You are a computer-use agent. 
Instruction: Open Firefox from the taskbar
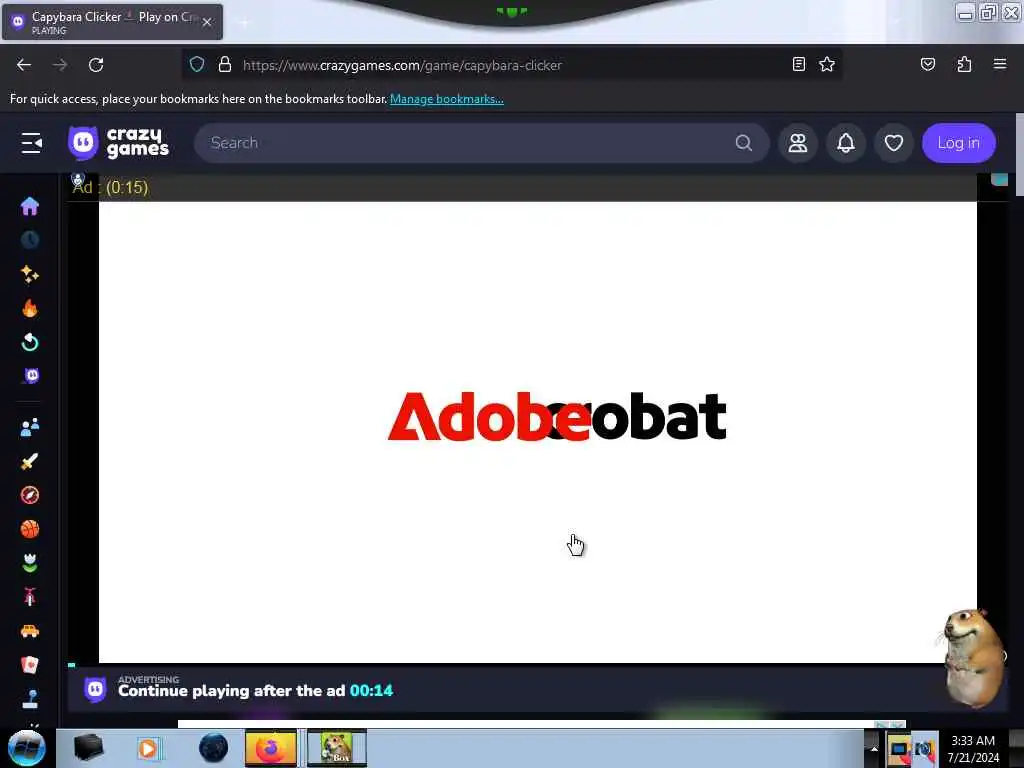click(270, 748)
